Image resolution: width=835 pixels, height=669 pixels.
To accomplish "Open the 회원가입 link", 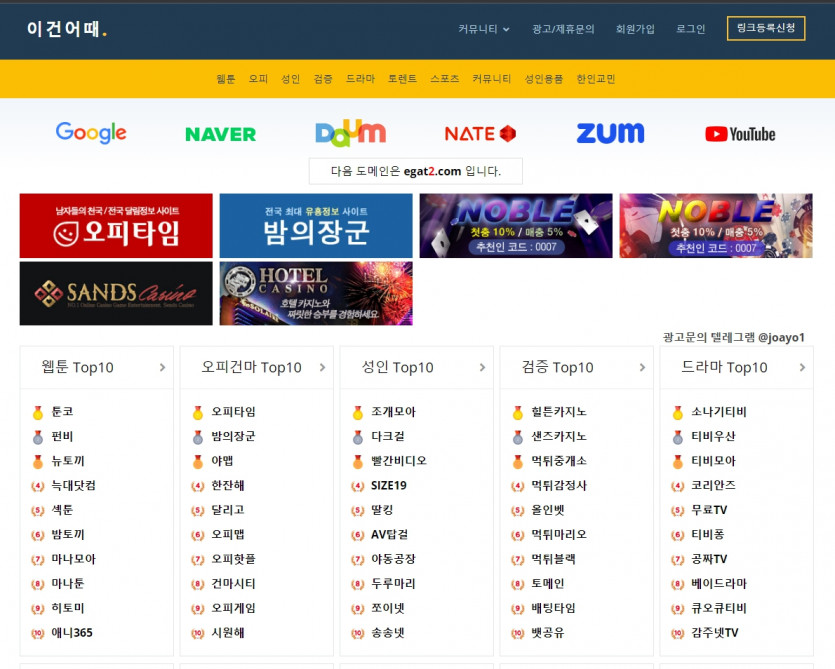I will point(635,29).
